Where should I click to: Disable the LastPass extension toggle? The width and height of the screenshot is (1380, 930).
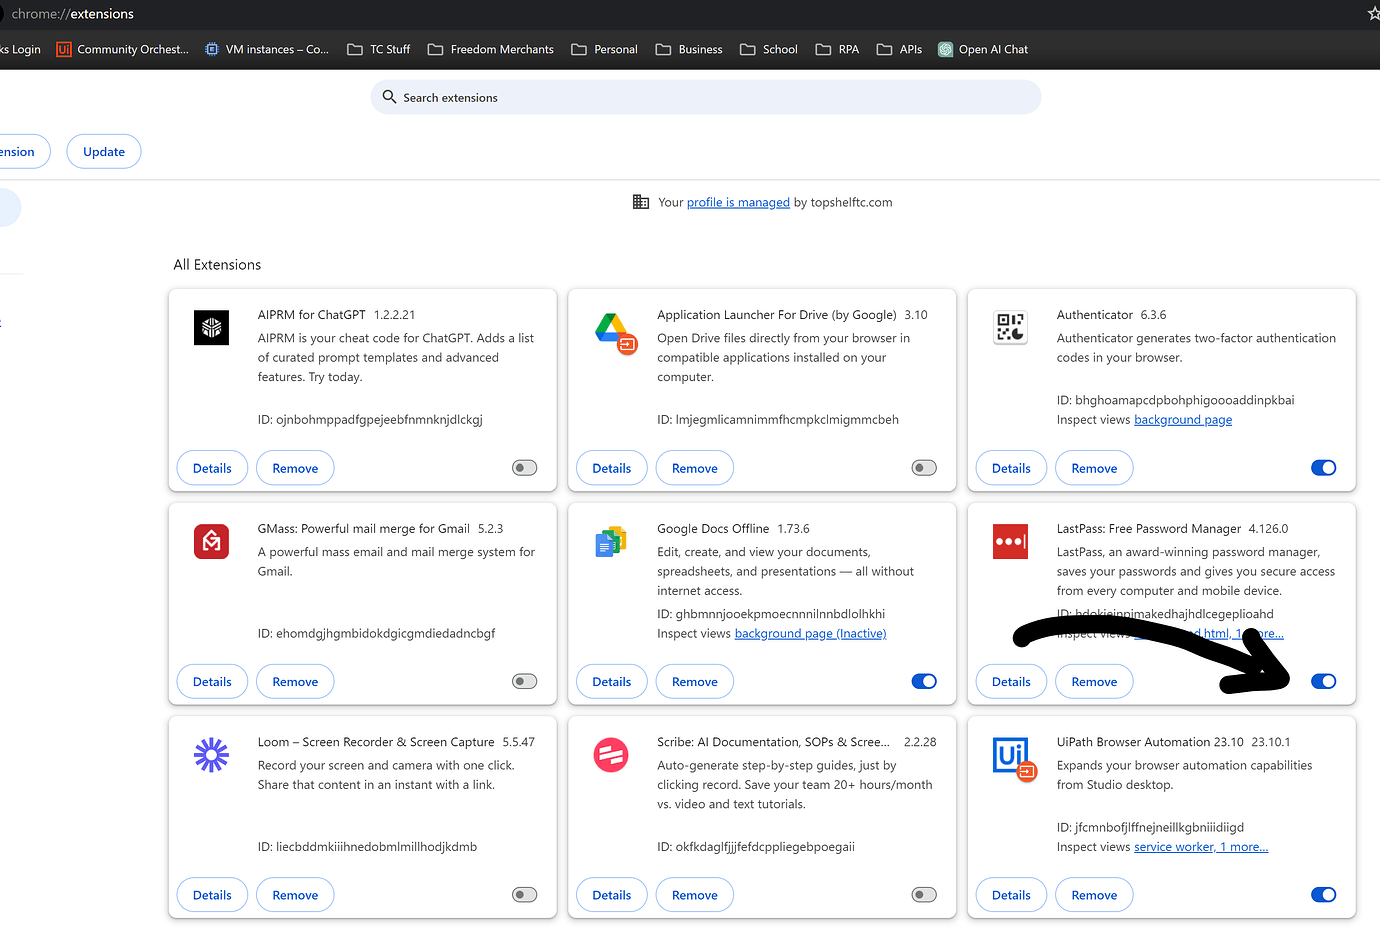pyautogui.click(x=1323, y=681)
